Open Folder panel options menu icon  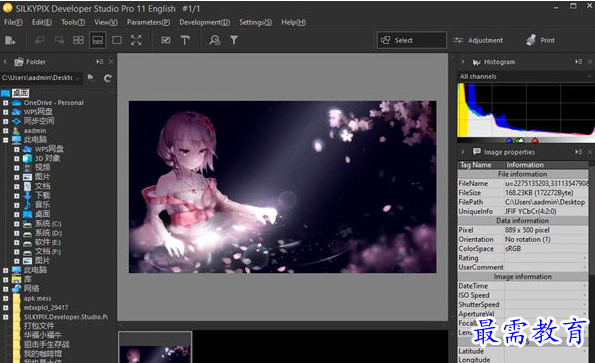click(99, 61)
